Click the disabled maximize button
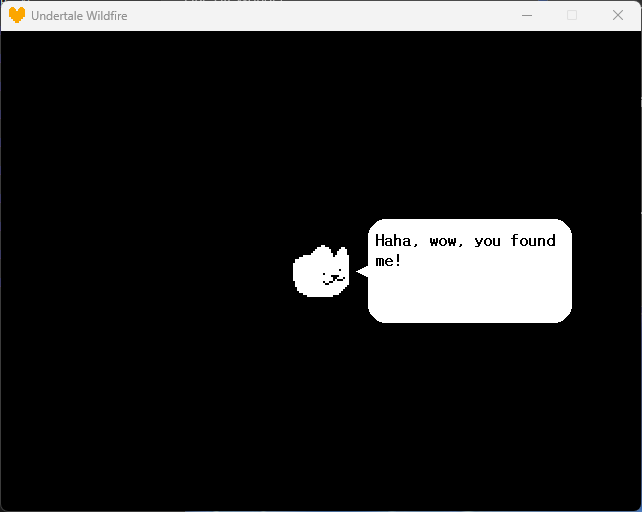This screenshot has width=642, height=512. coord(572,16)
